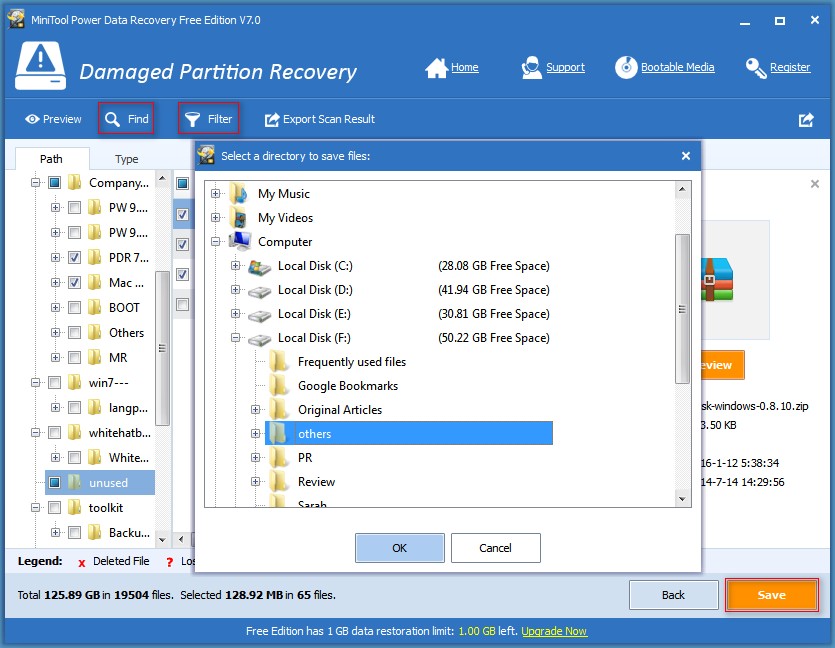Viewport: 835px width, 648px height.
Task: Click the toolkit folder icon in Path tree
Action: coord(75,507)
